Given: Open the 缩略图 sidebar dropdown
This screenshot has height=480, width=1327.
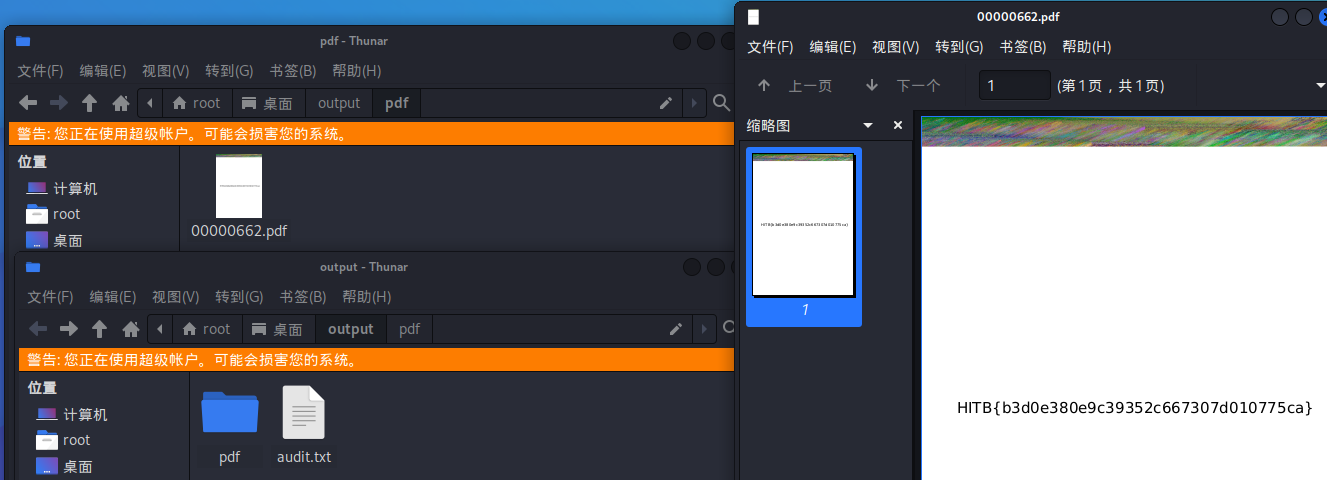Looking at the screenshot, I should [867, 125].
